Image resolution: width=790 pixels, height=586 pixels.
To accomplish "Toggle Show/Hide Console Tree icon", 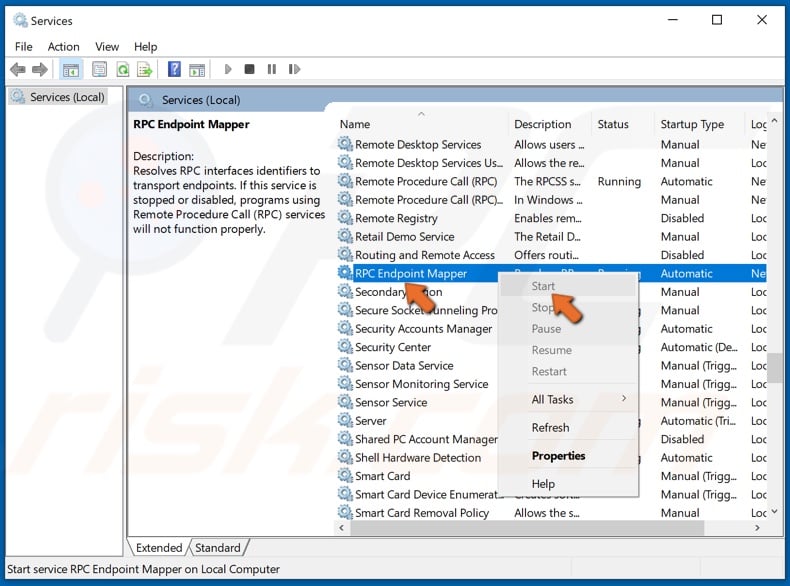I will coord(71,70).
